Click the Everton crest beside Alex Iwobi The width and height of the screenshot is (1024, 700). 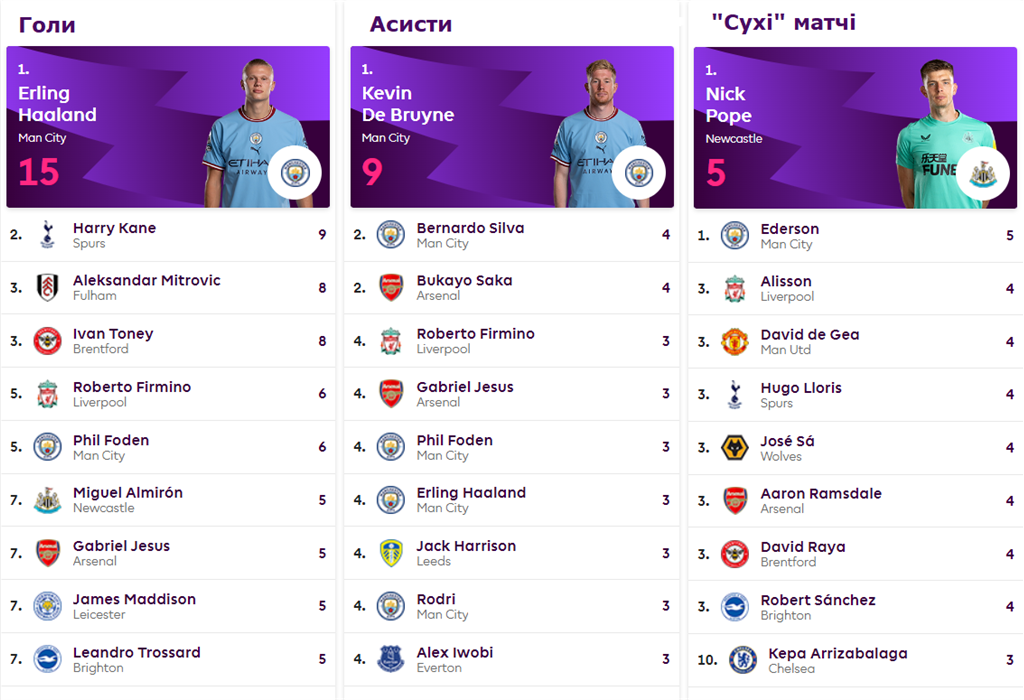(391, 659)
